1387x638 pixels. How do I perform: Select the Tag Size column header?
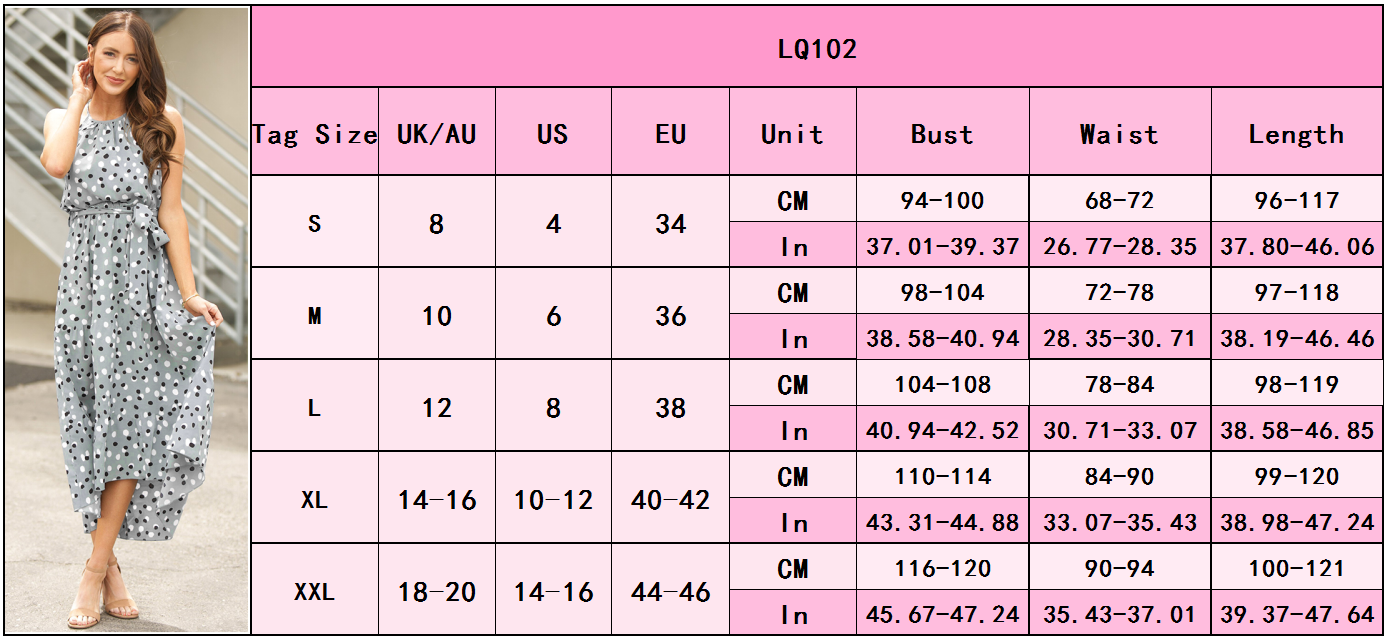pyautogui.click(x=314, y=134)
